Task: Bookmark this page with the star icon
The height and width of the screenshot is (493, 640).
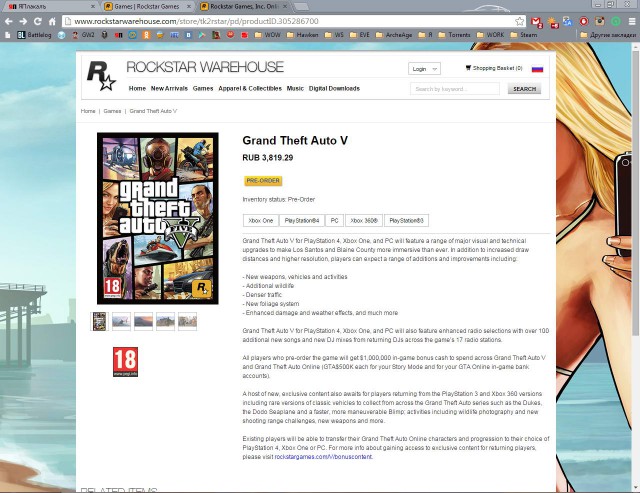Action: (x=519, y=21)
